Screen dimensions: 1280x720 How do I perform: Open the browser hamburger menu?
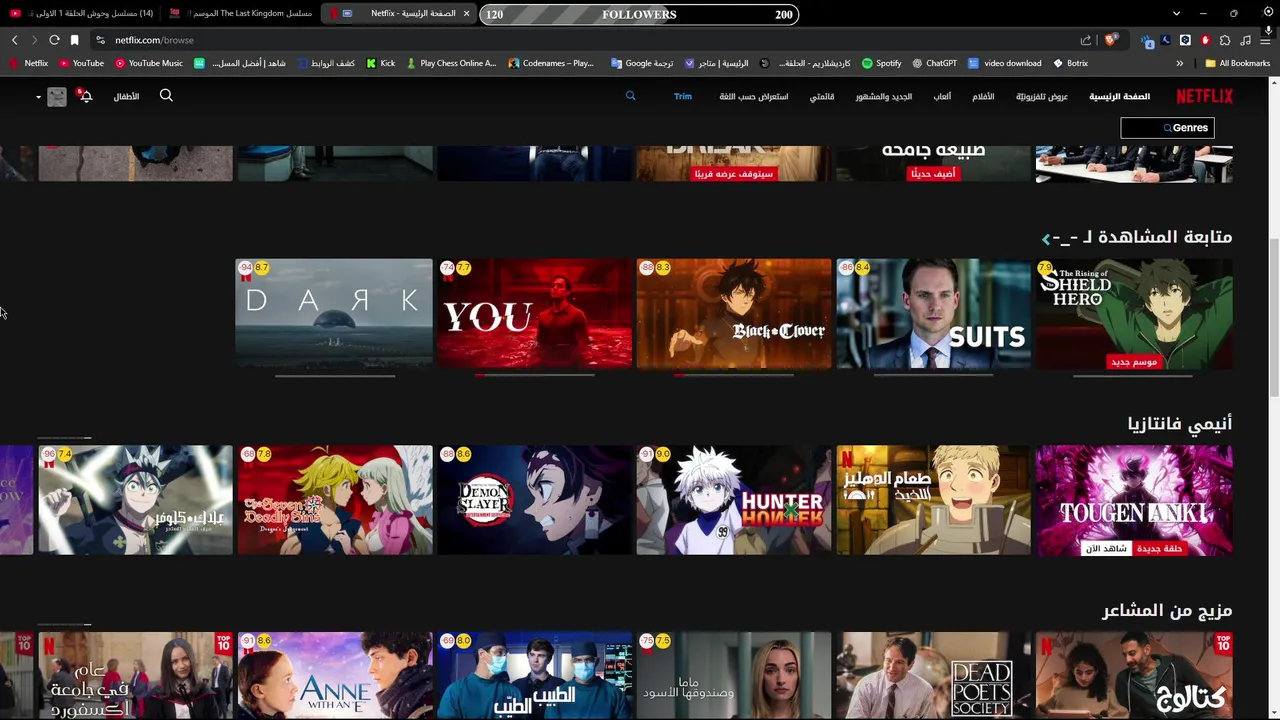pyautogui.click(x=1266, y=40)
